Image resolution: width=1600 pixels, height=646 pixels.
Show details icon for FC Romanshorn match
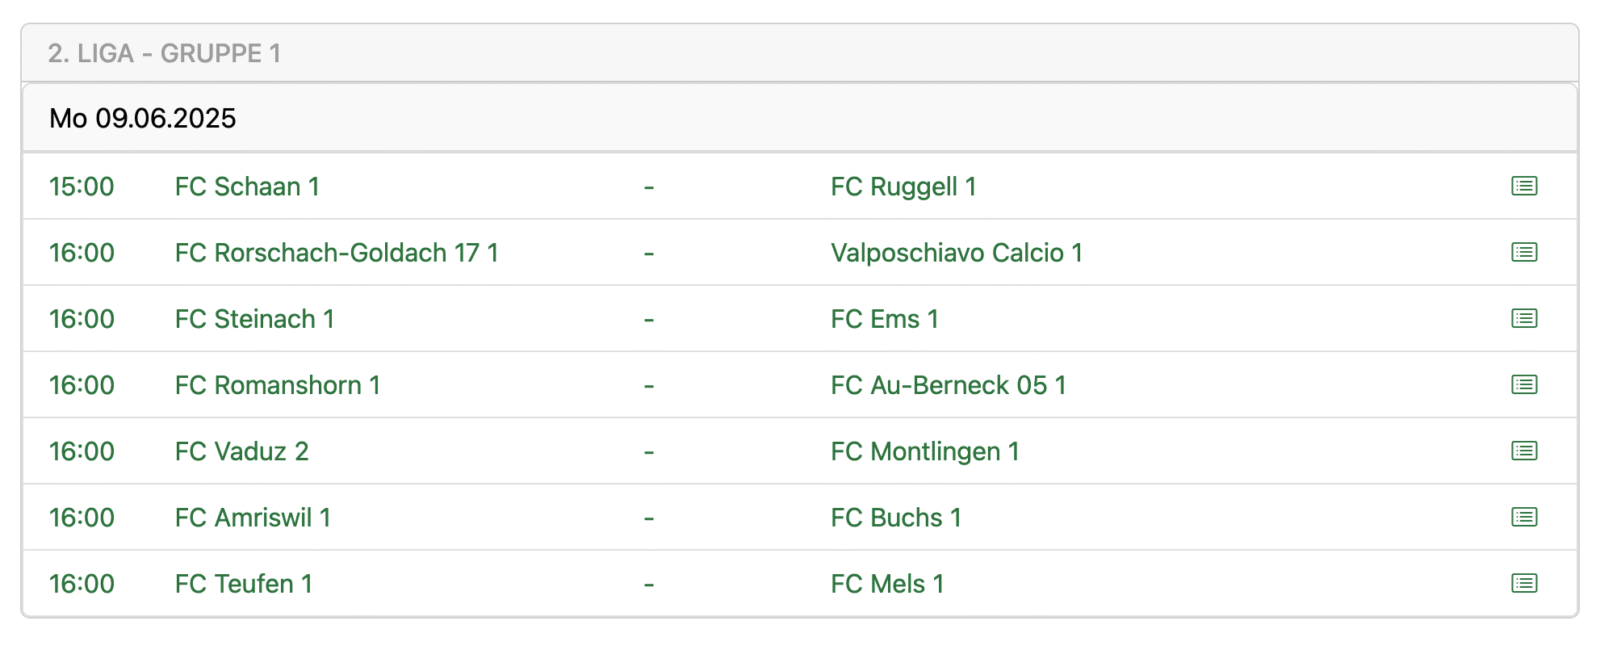click(1523, 385)
